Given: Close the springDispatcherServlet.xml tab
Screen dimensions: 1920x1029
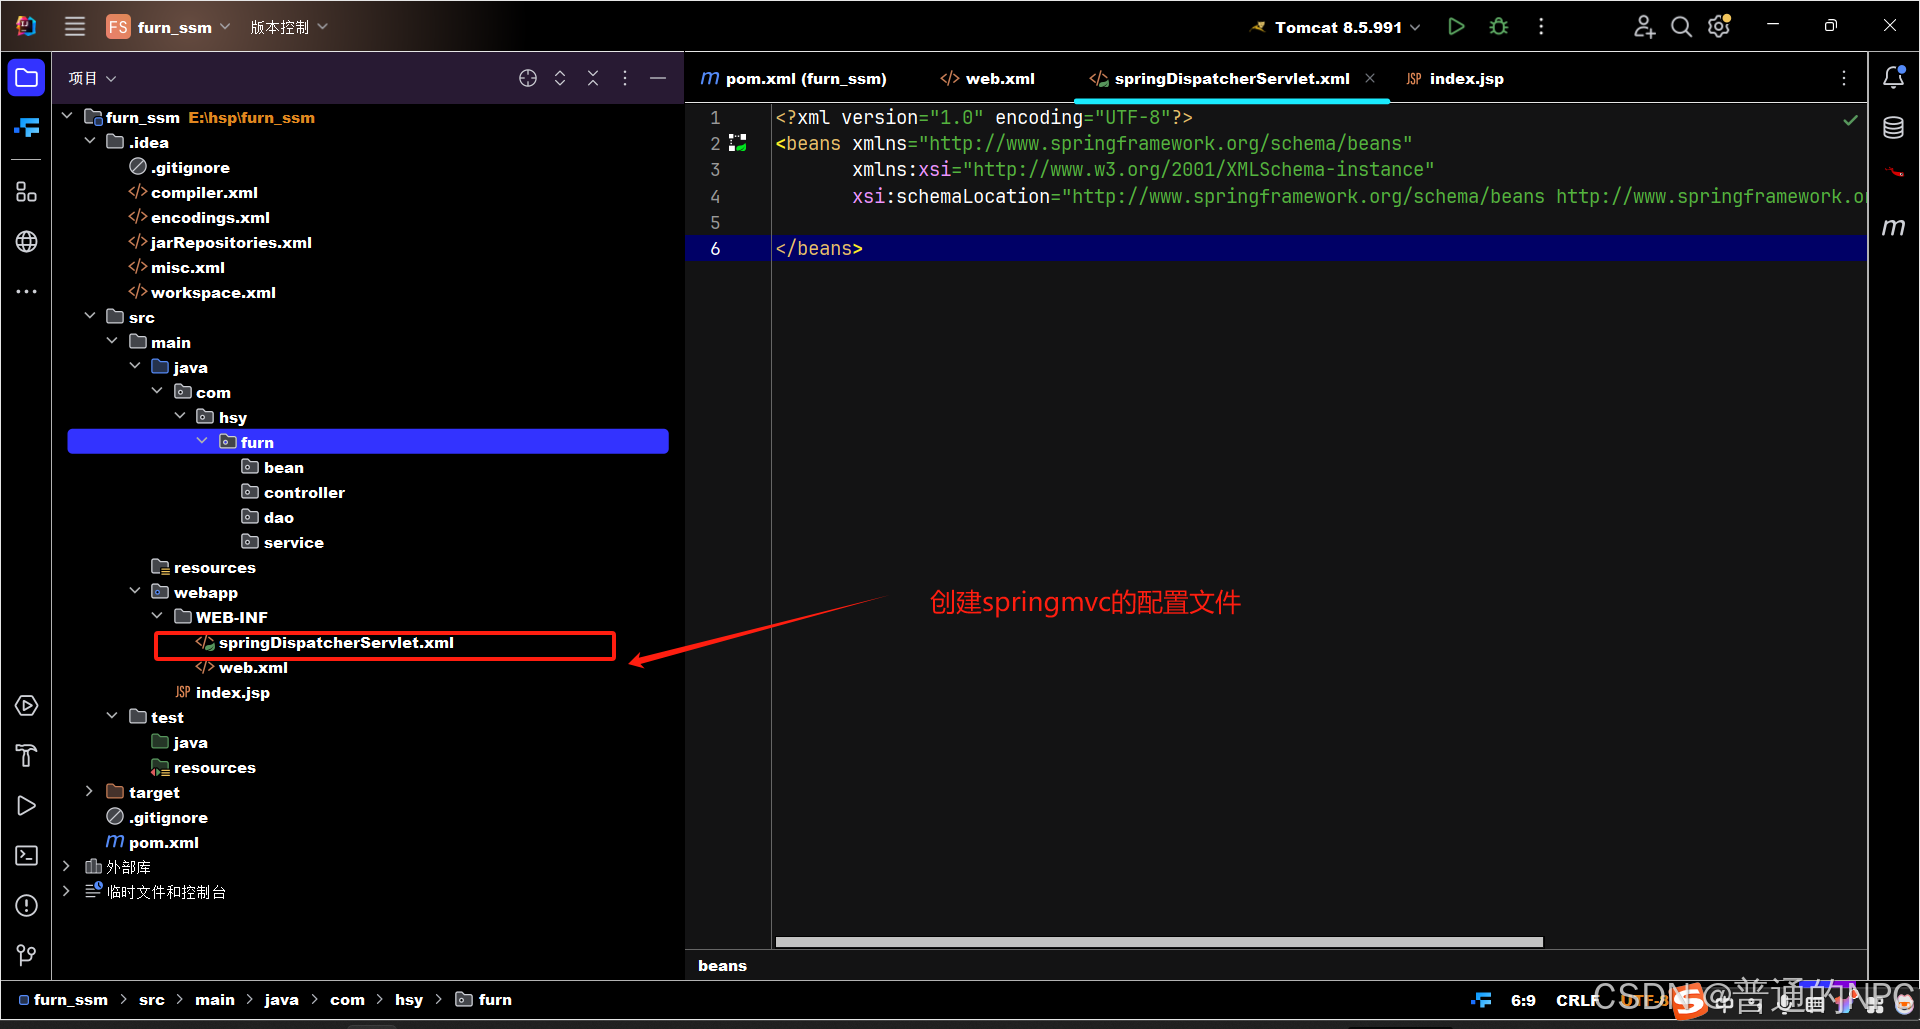Looking at the screenshot, I should 1370,78.
